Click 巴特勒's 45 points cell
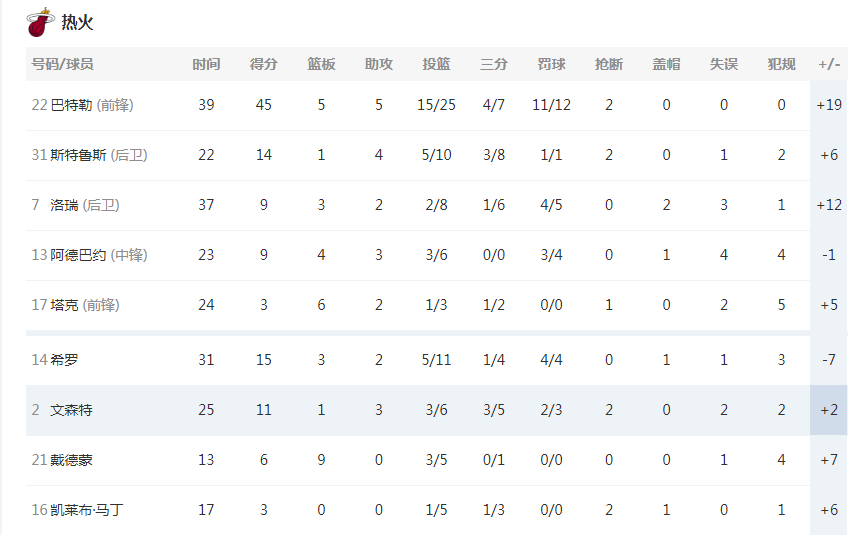This screenshot has height=535, width=851. (264, 105)
